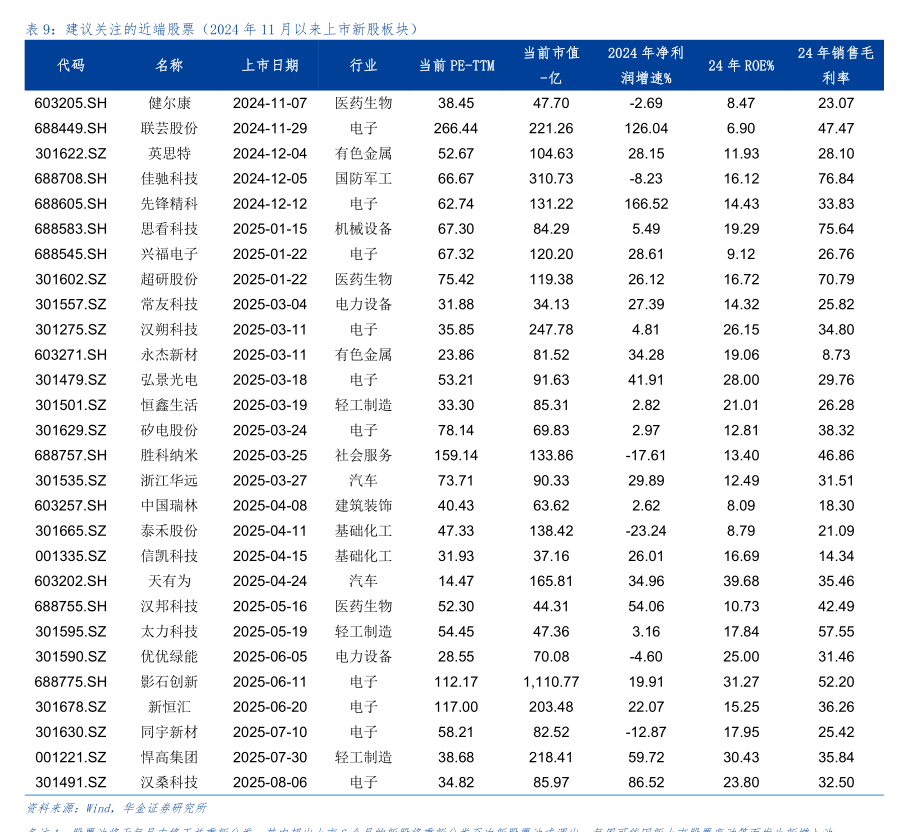897x832 pixels.
Task: Click stock name 汉桑科技
Action: click(x=169, y=783)
